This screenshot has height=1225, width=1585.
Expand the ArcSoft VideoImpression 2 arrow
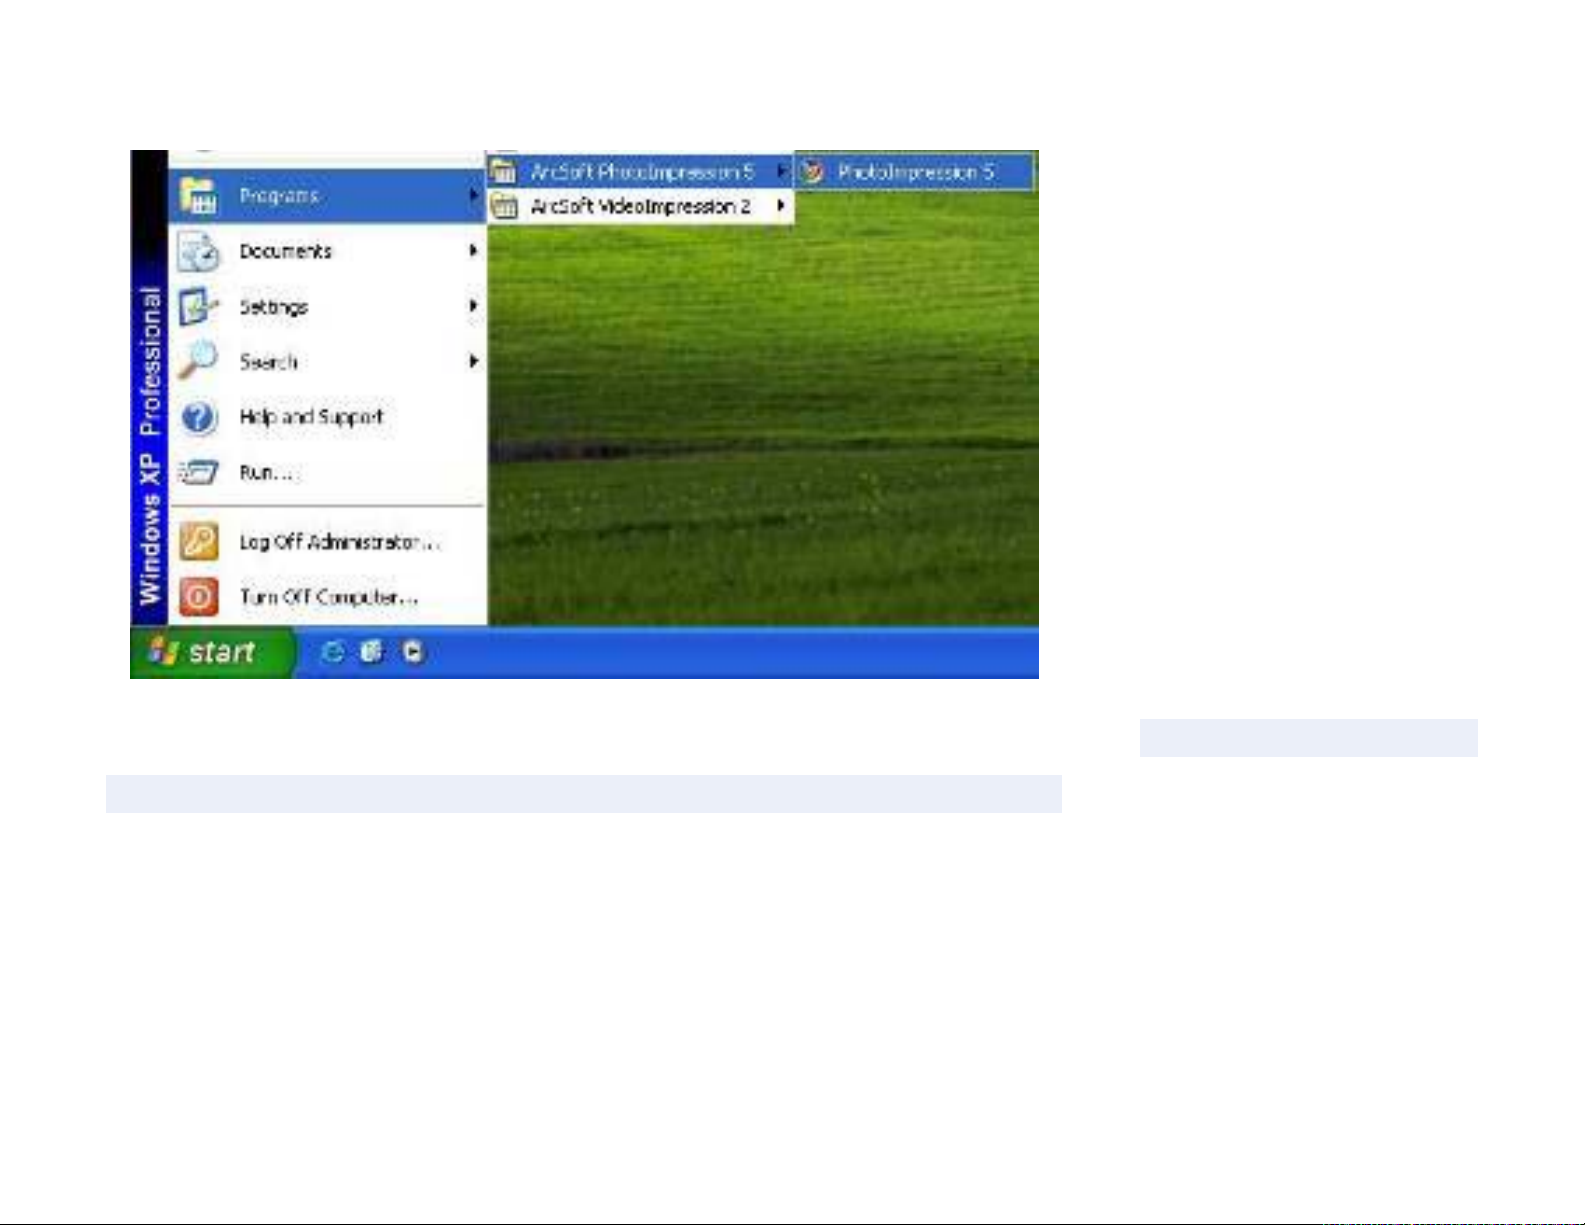(781, 206)
